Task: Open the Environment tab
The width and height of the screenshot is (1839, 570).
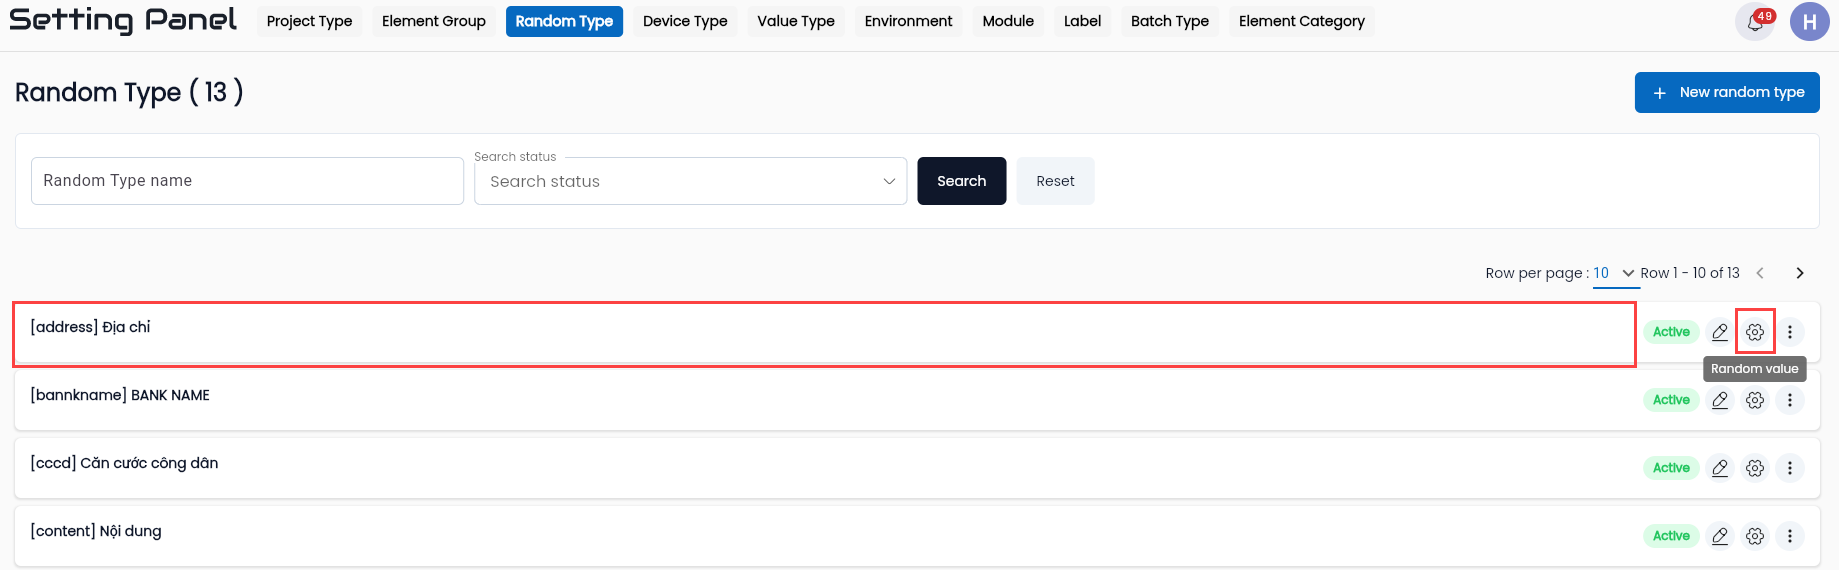Action: (908, 21)
